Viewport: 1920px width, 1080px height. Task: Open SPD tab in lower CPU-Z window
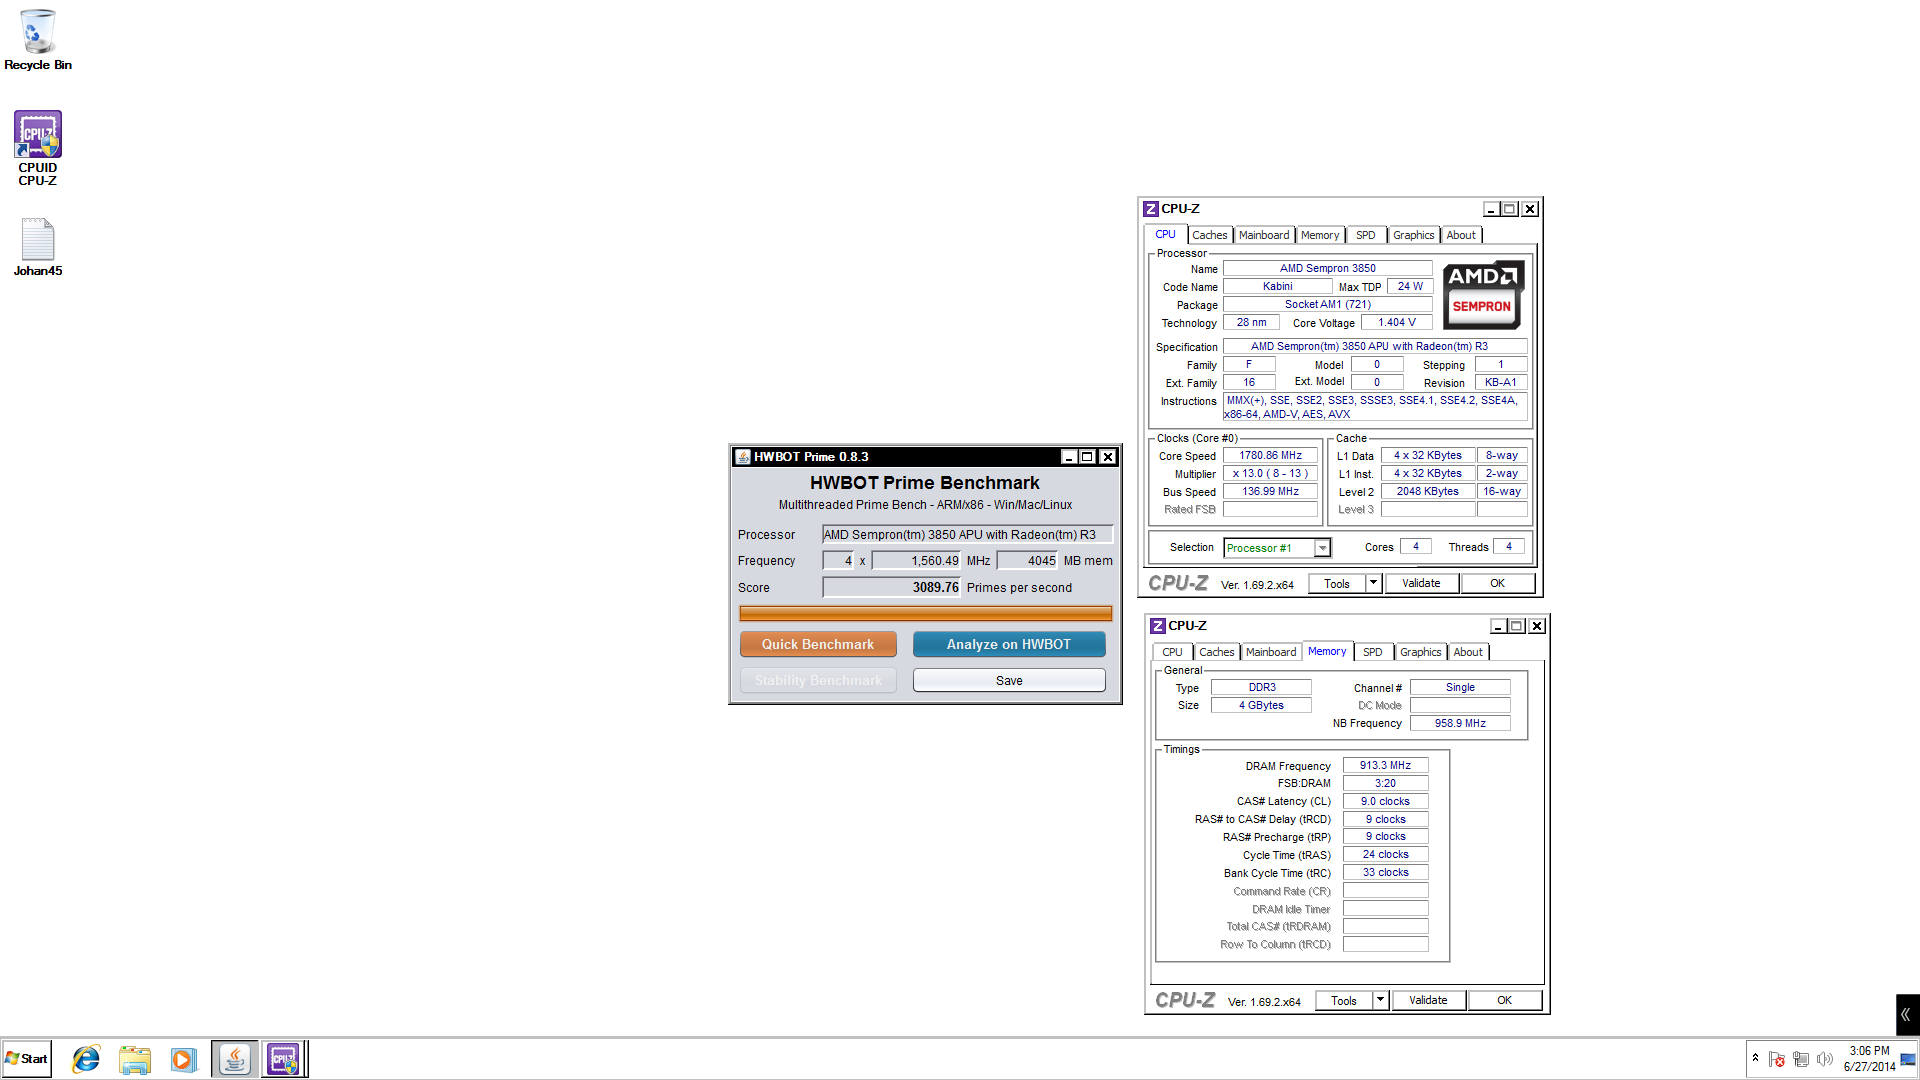1373,652
